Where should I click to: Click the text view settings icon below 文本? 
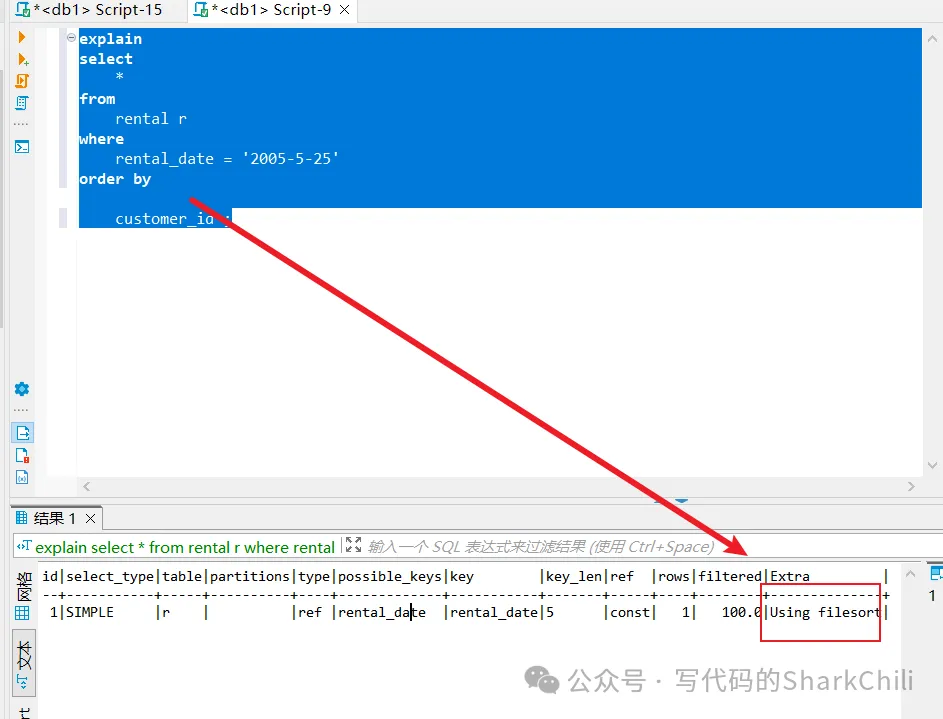pyautogui.click(x=22, y=682)
